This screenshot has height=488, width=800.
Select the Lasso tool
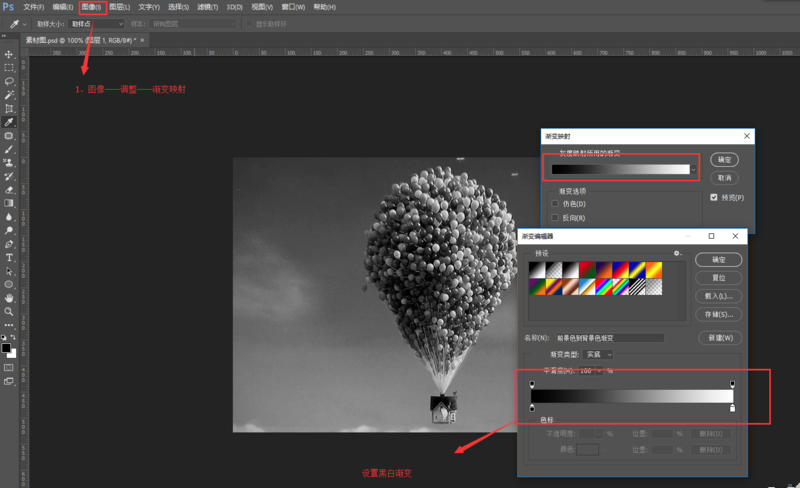coord(9,82)
